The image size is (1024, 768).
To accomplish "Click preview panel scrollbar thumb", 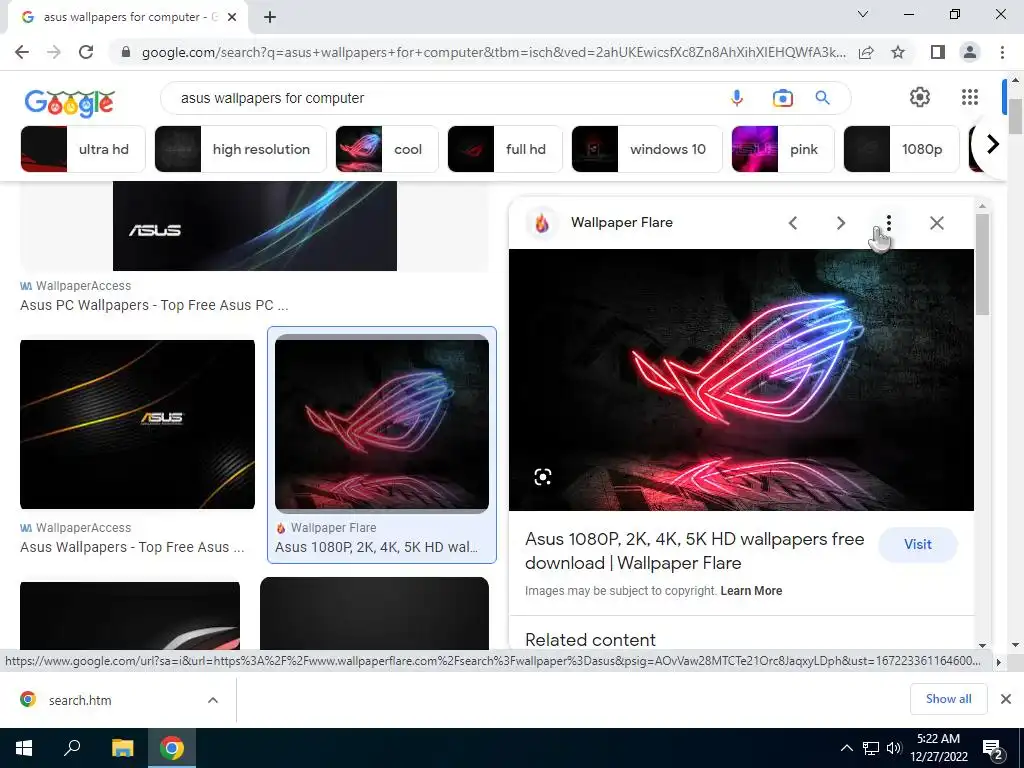I will click(x=982, y=264).
